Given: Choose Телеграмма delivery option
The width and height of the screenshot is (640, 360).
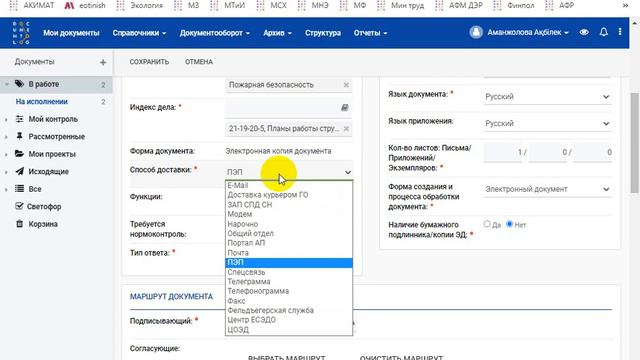Looking at the screenshot, I should (x=289, y=281).
